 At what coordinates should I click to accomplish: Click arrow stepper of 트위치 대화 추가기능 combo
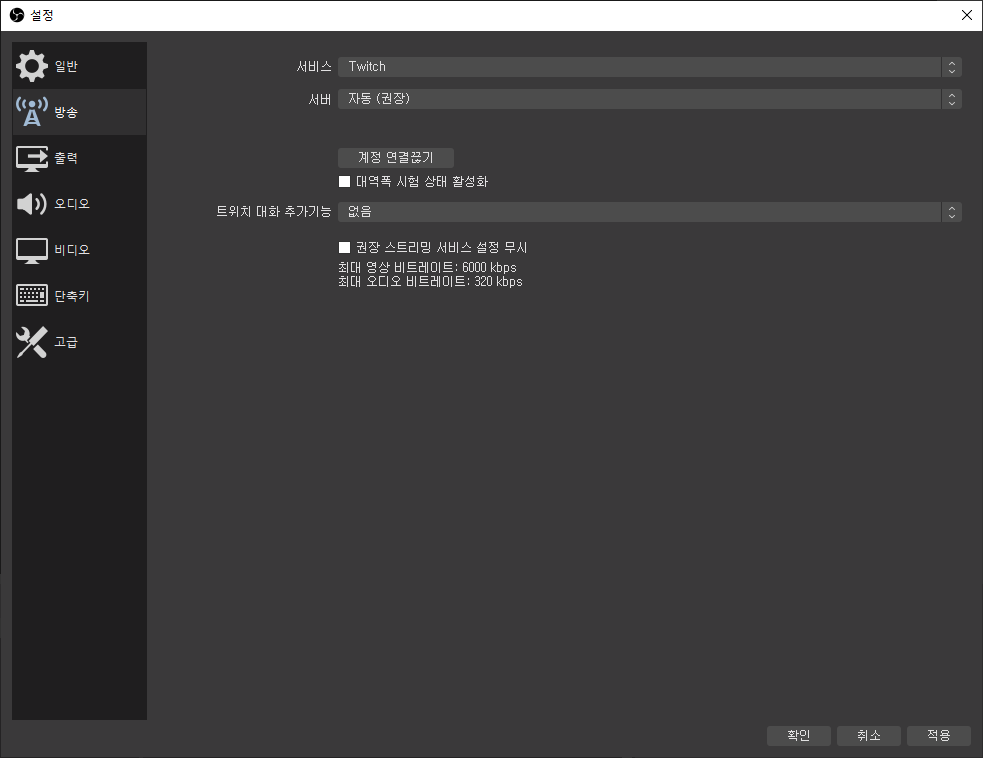[952, 212]
